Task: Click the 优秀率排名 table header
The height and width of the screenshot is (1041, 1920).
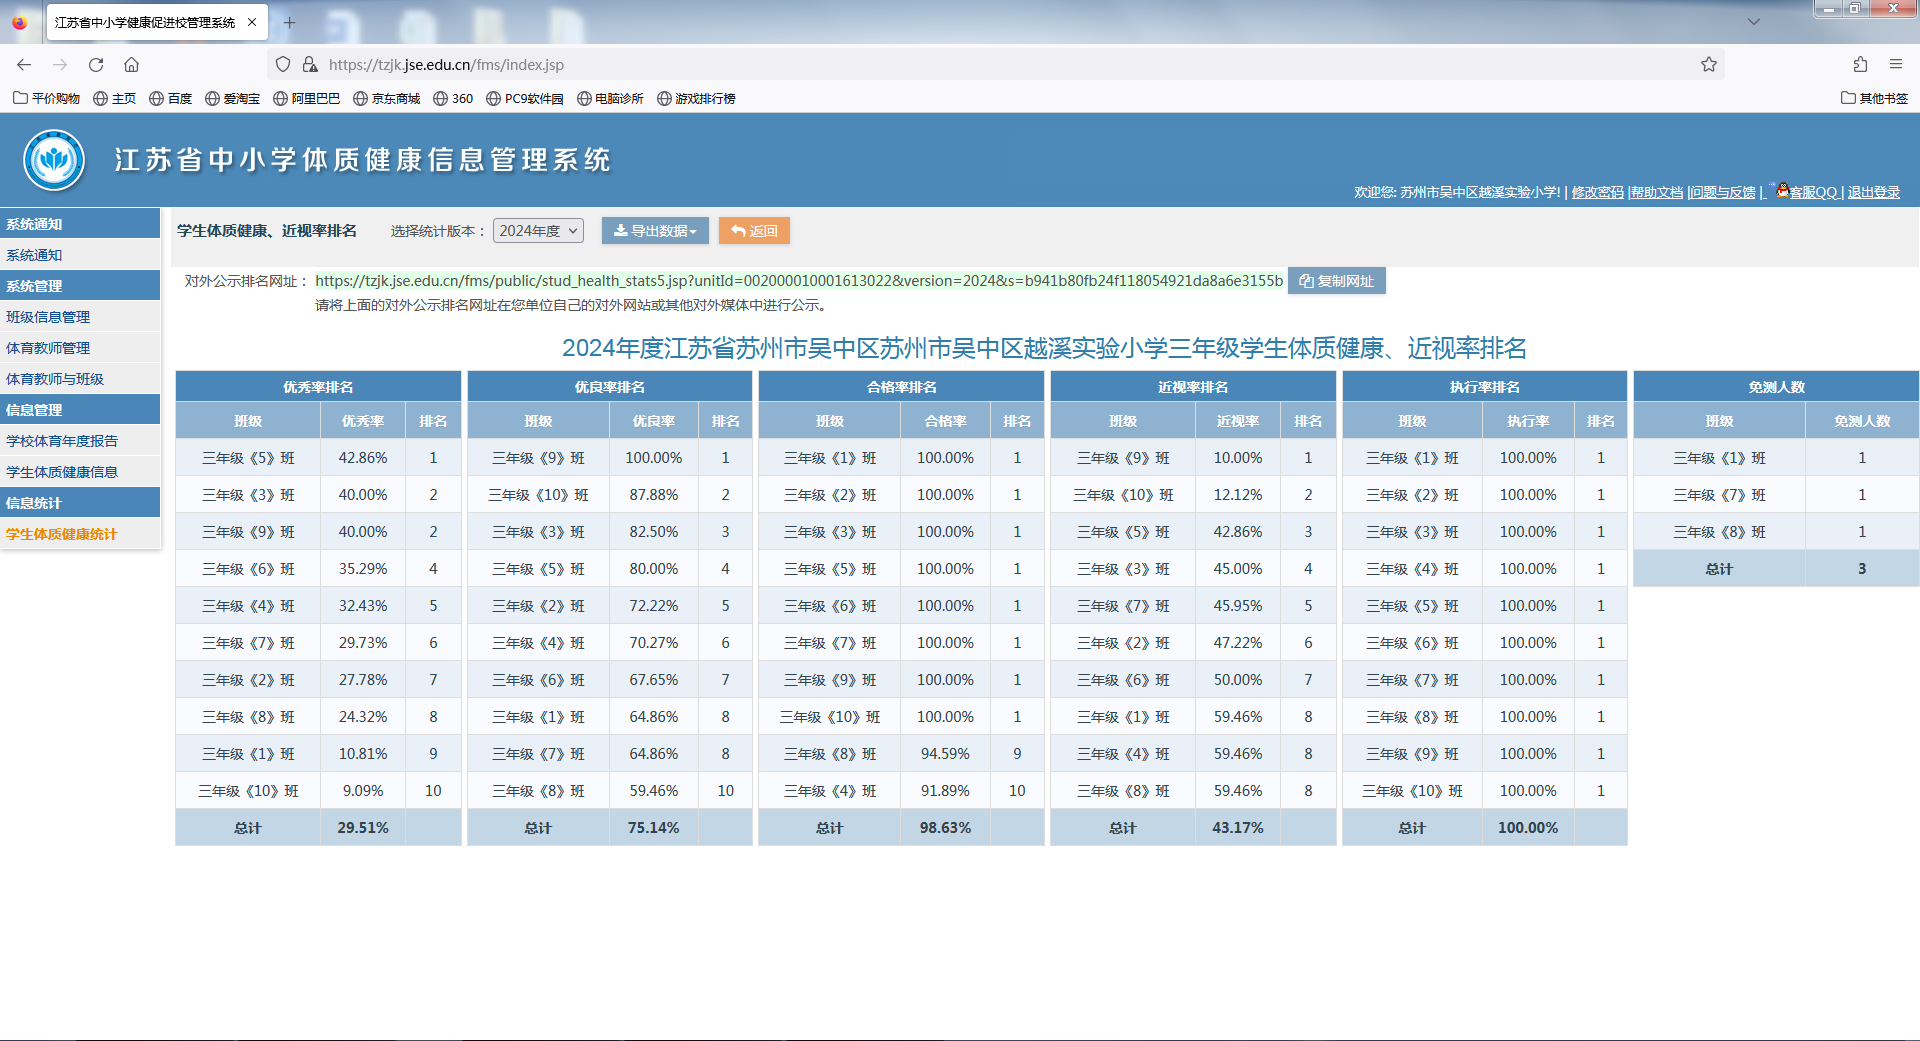Action: click(x=318, y=387)
